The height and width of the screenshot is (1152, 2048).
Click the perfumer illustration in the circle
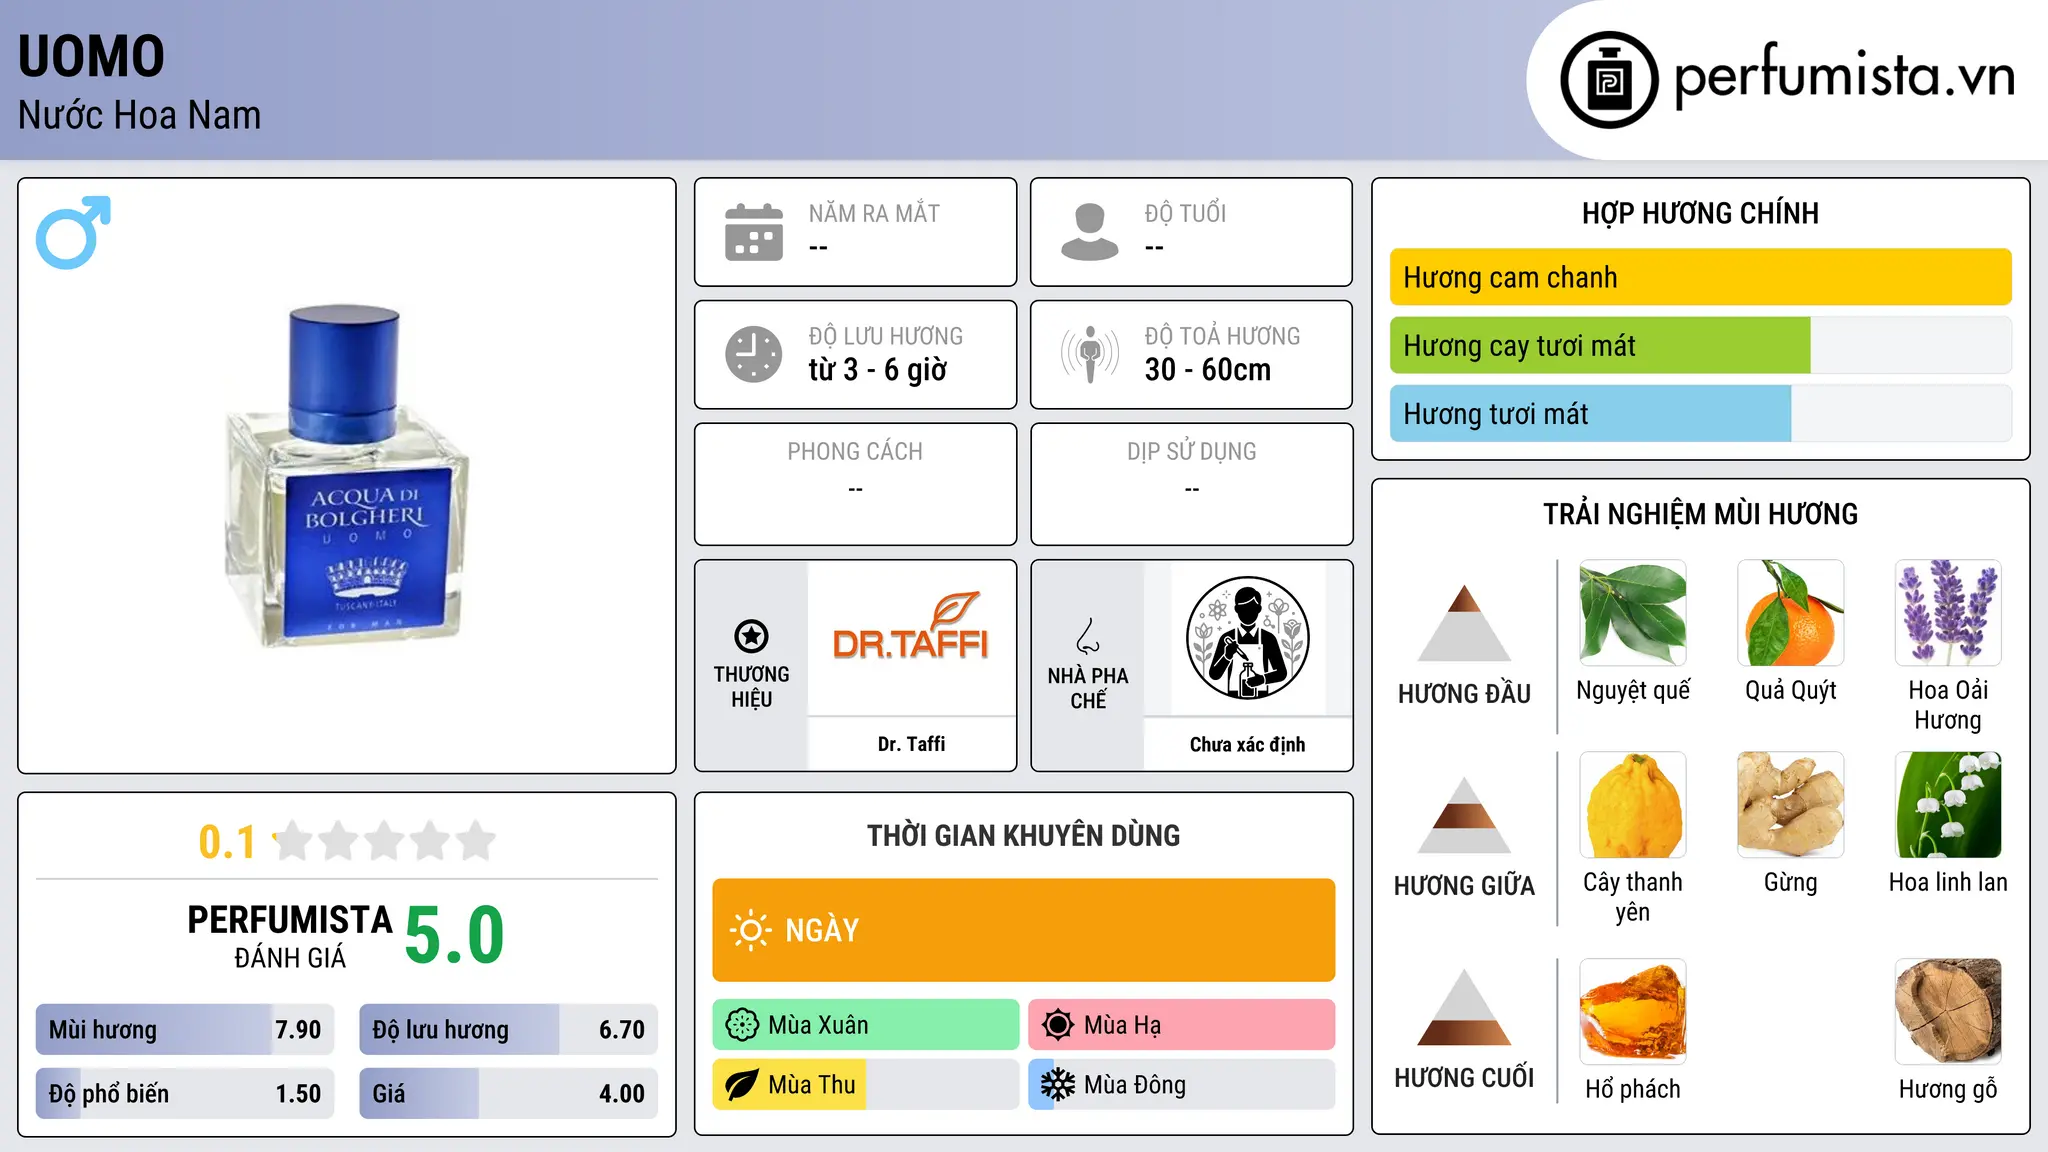click(1247, 638)
